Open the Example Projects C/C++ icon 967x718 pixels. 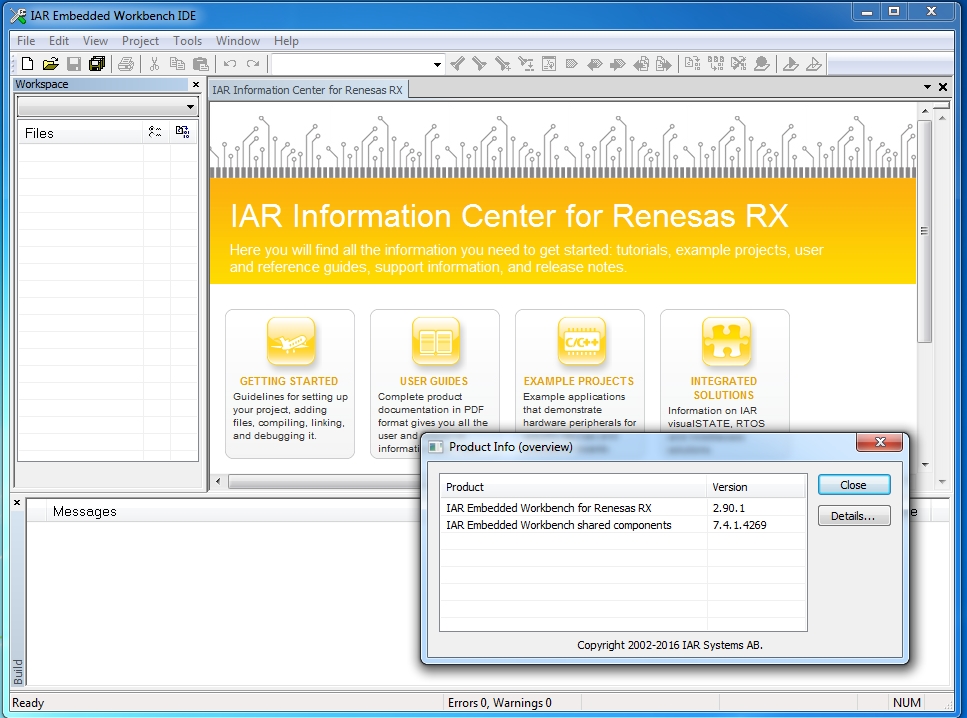tap(581, 341)
